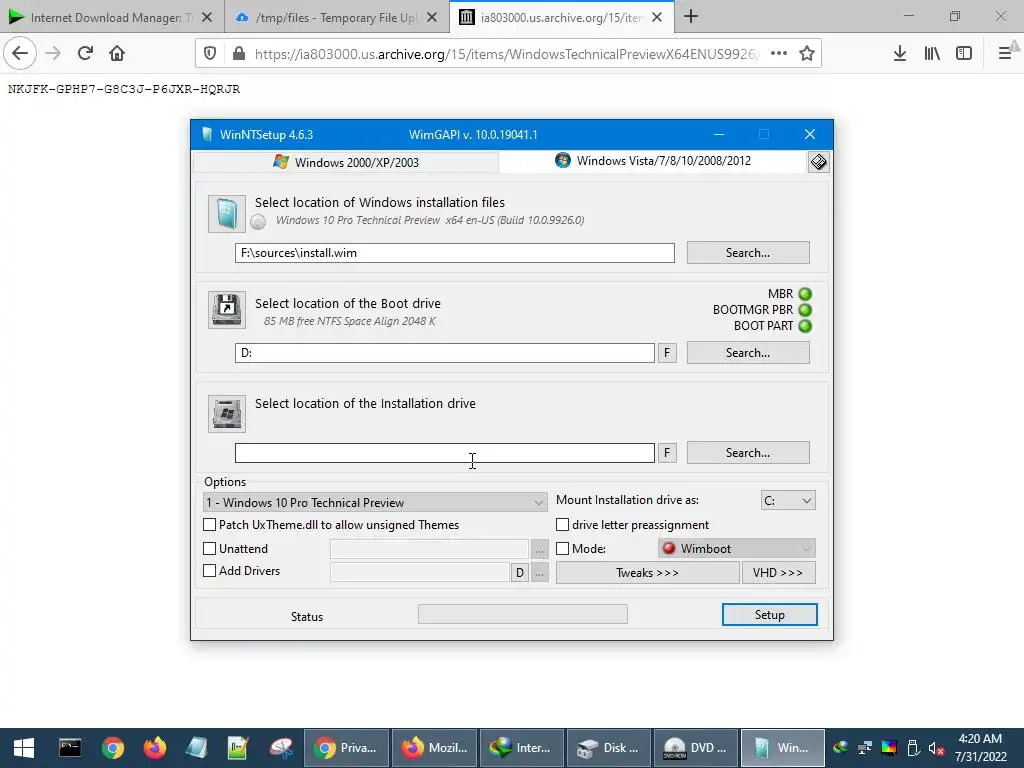Viewport: 1024px width, 768px height.
Task: Click the Windows installation files icon
Action: click(227, 214)
